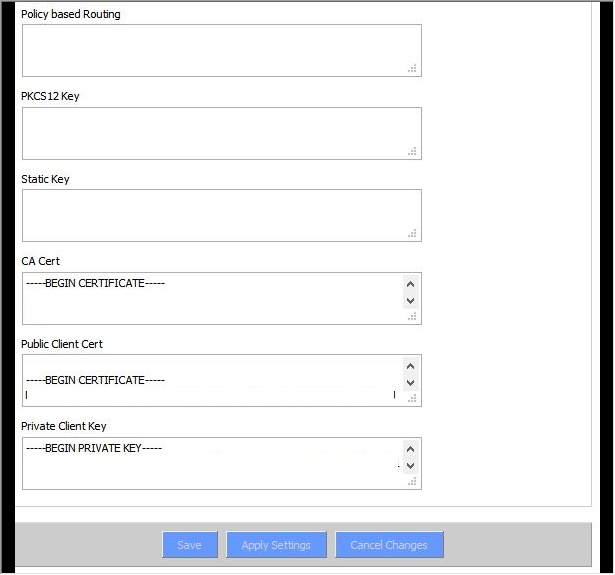Click inside the Public Client Cert text area
The width and height of the screenshot is (615, 575).
tap(212, 381)
